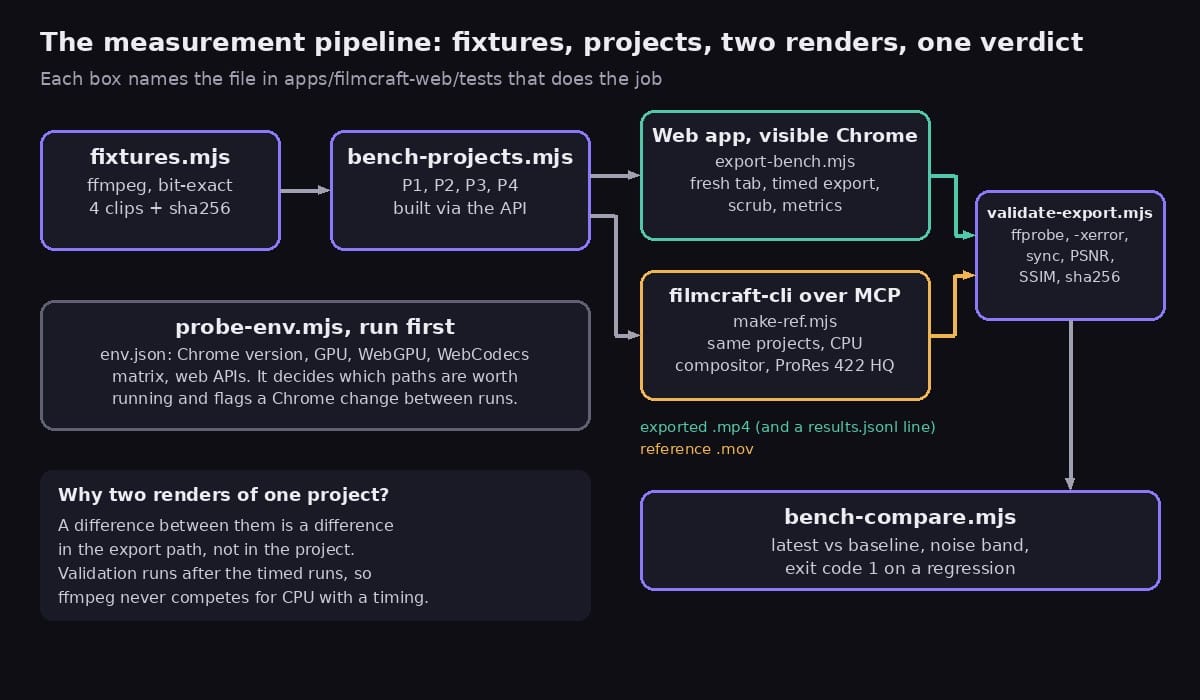Click "fresh tab, timed export," line

(785, 183)
